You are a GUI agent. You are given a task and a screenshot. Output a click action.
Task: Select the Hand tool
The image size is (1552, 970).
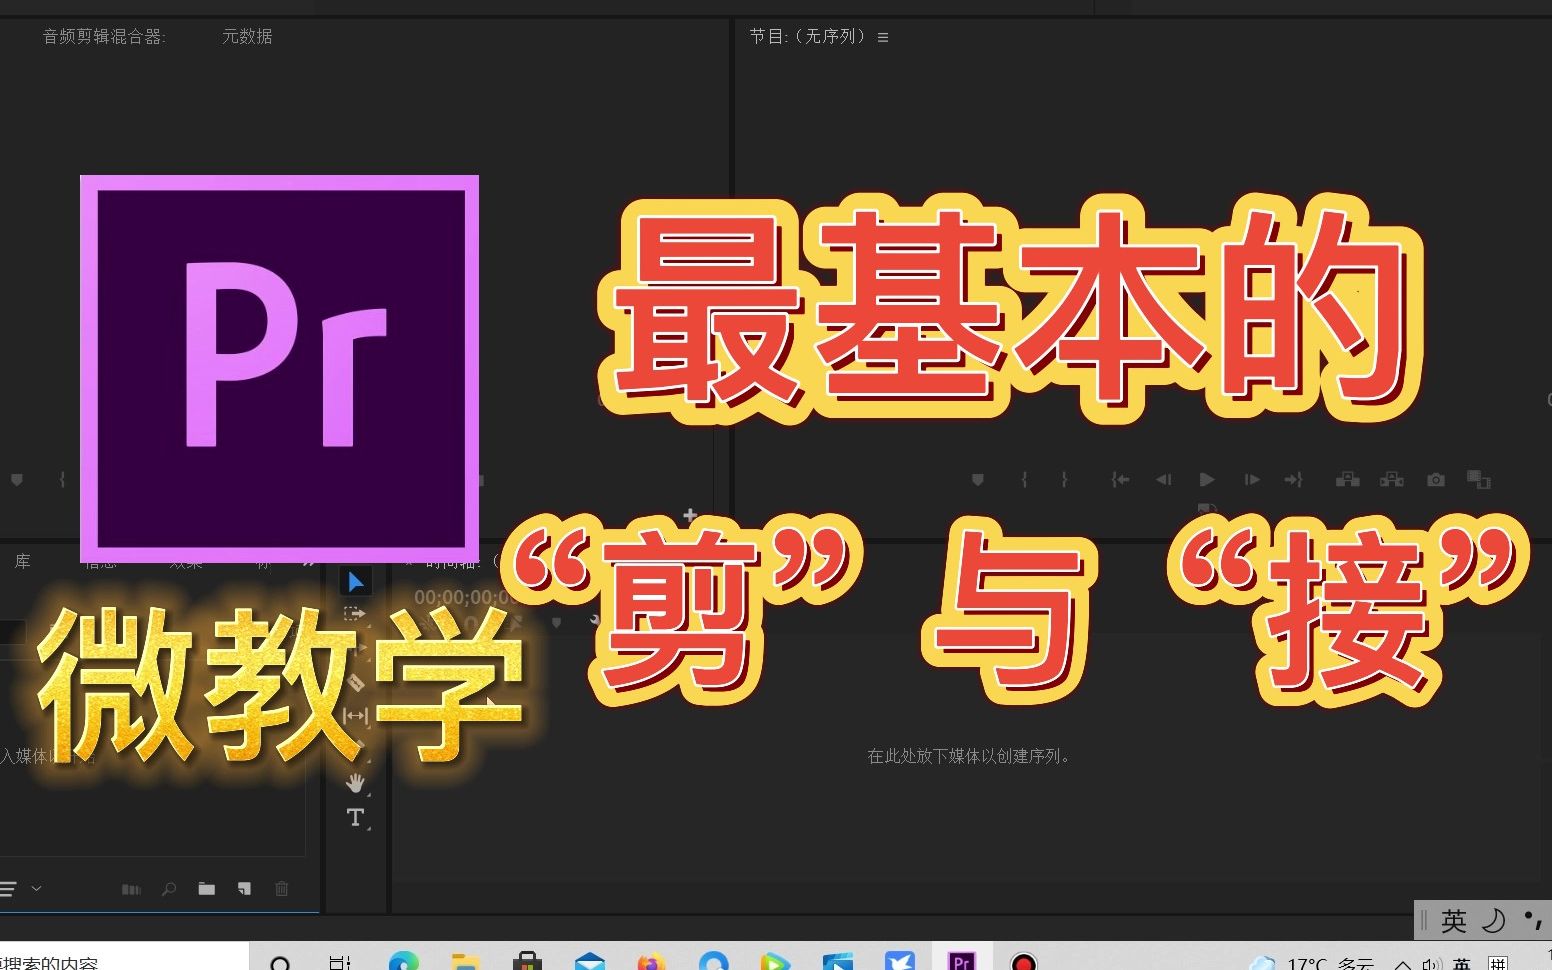[x=355, y=783]
